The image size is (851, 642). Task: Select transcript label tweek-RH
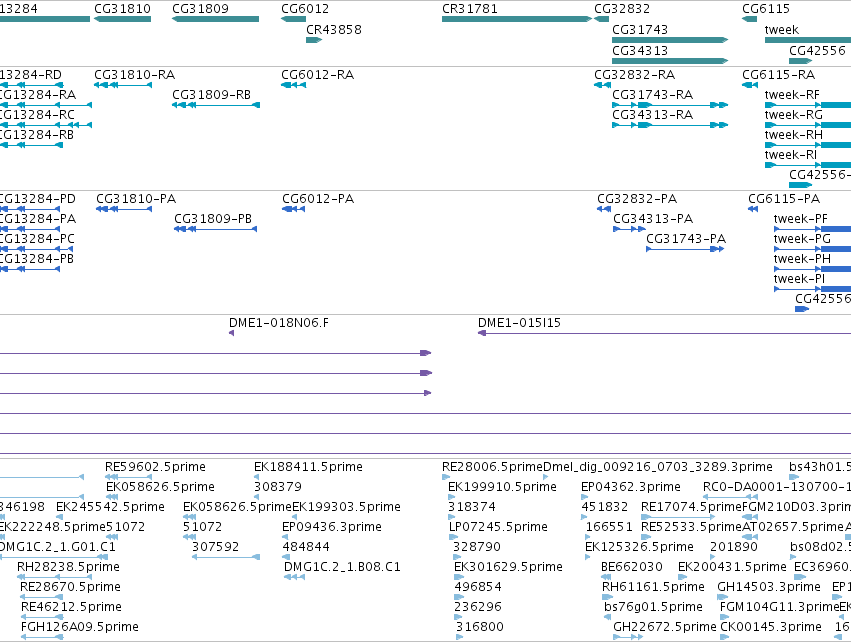coord(793,135)
